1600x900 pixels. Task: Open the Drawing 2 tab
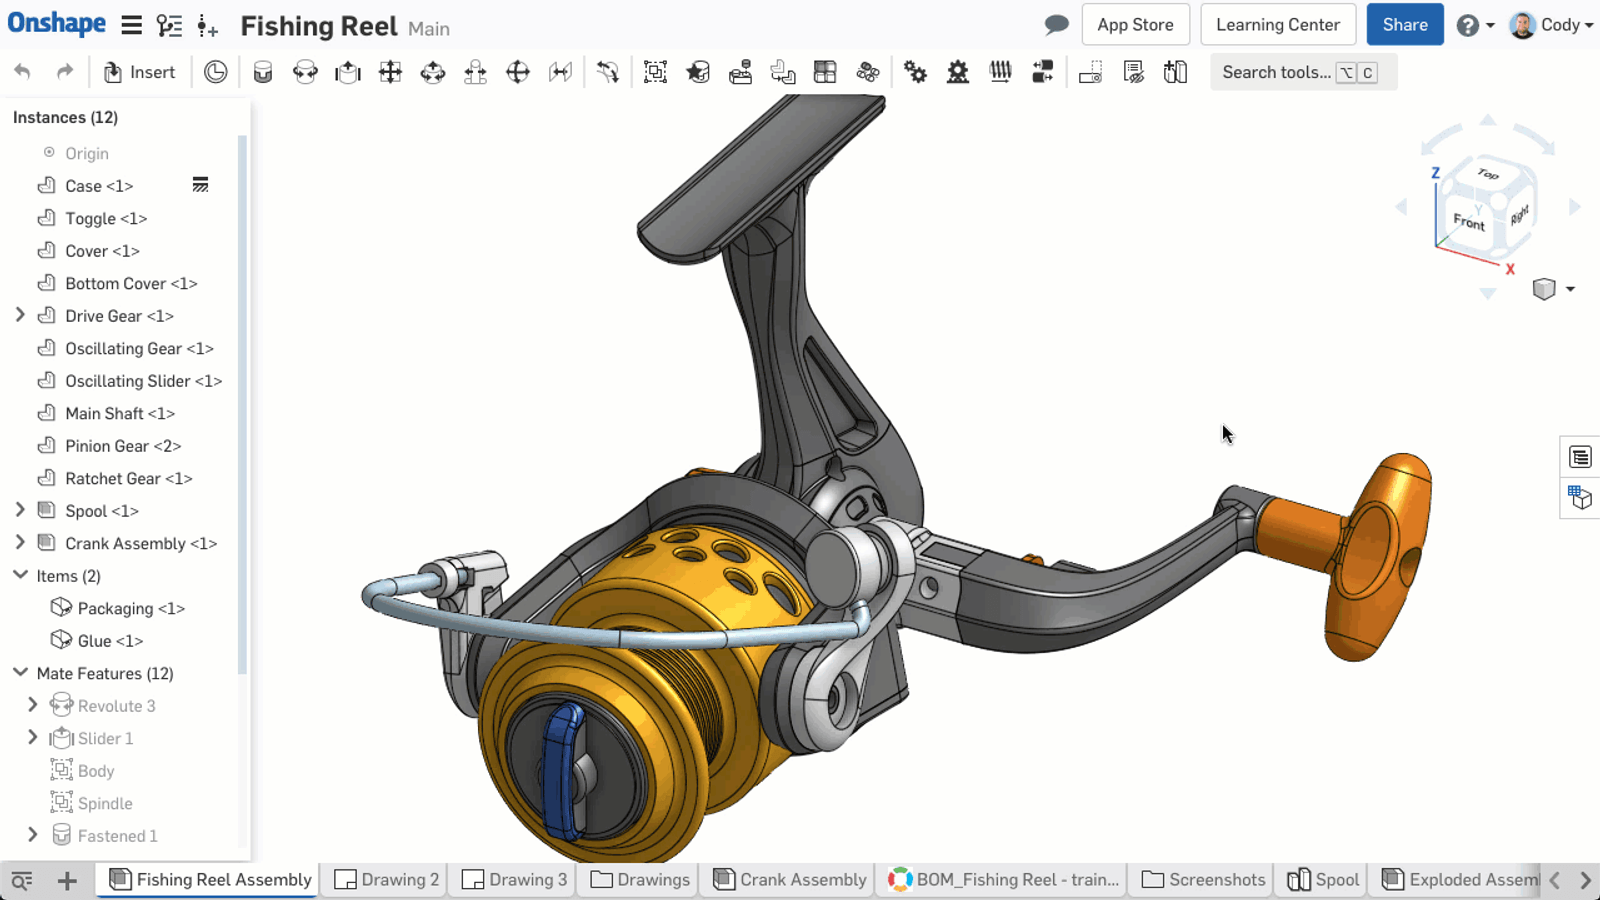(387, 879)
